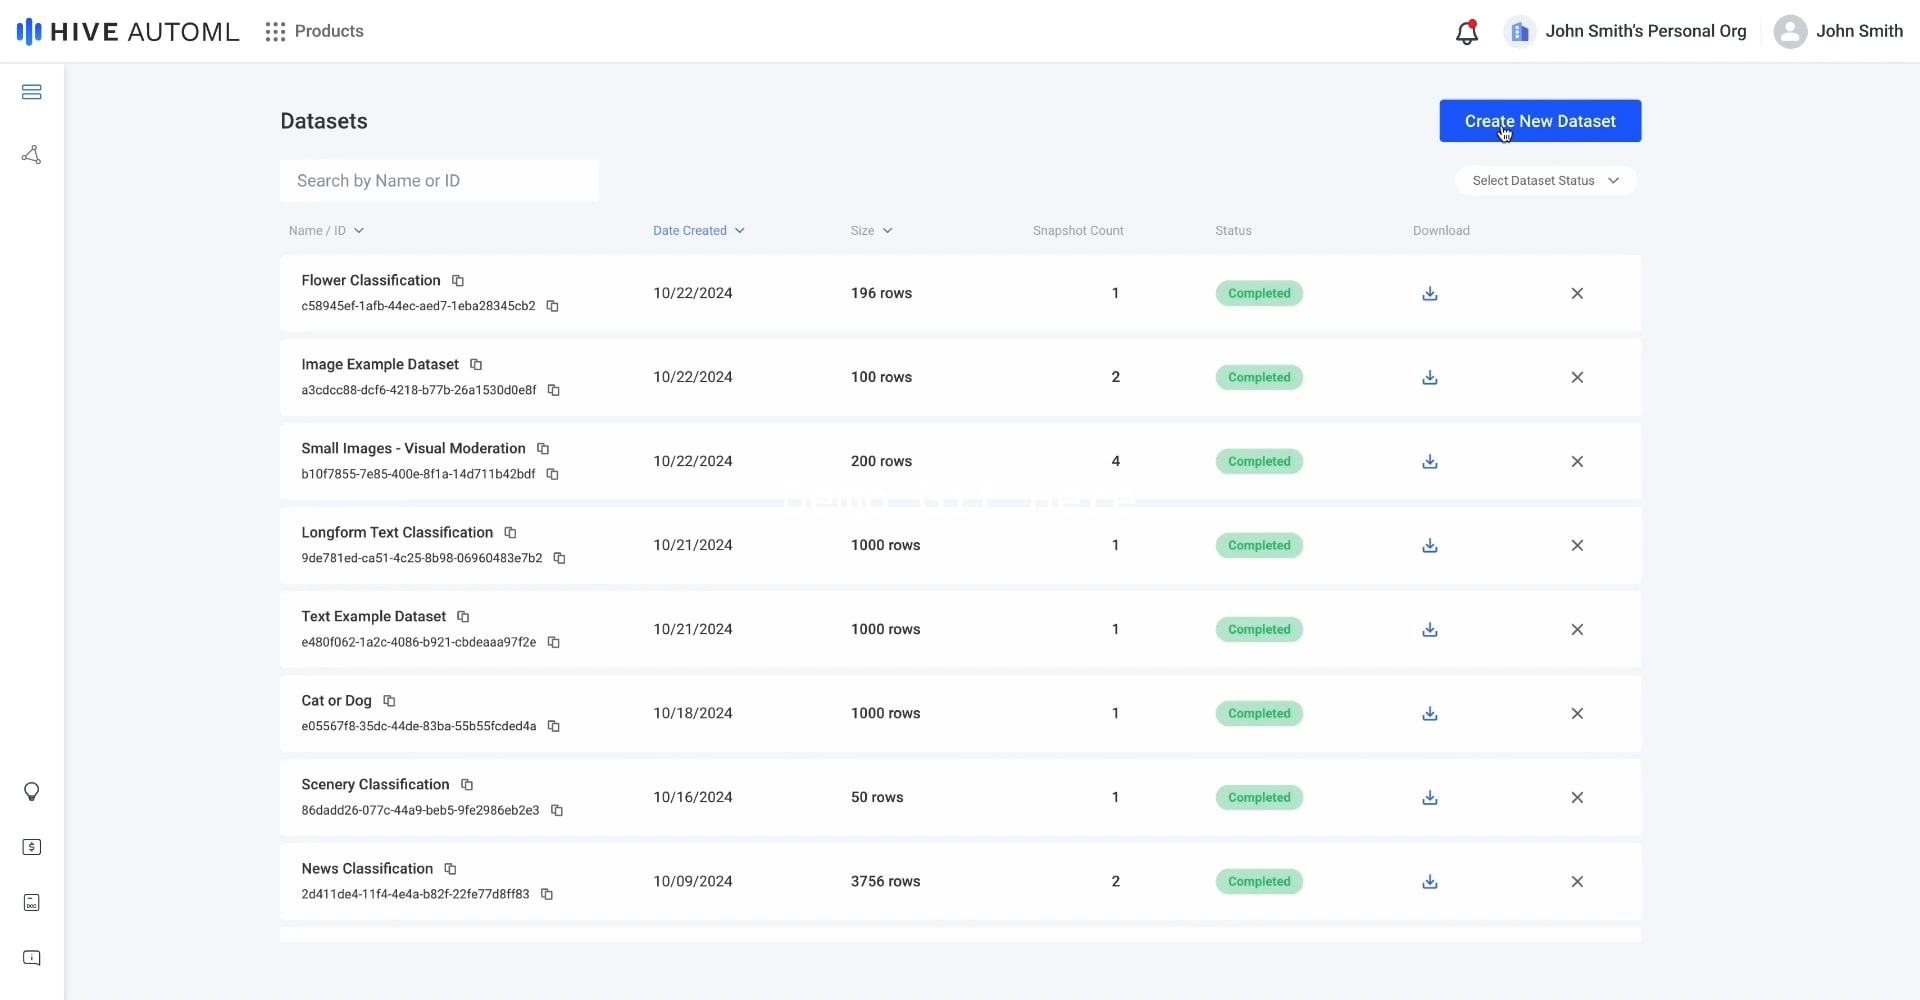The height and width of the screenshot is (1000, 1920).
Task: Download the Flower Classification dataset
Action: tap(1430, 294)
